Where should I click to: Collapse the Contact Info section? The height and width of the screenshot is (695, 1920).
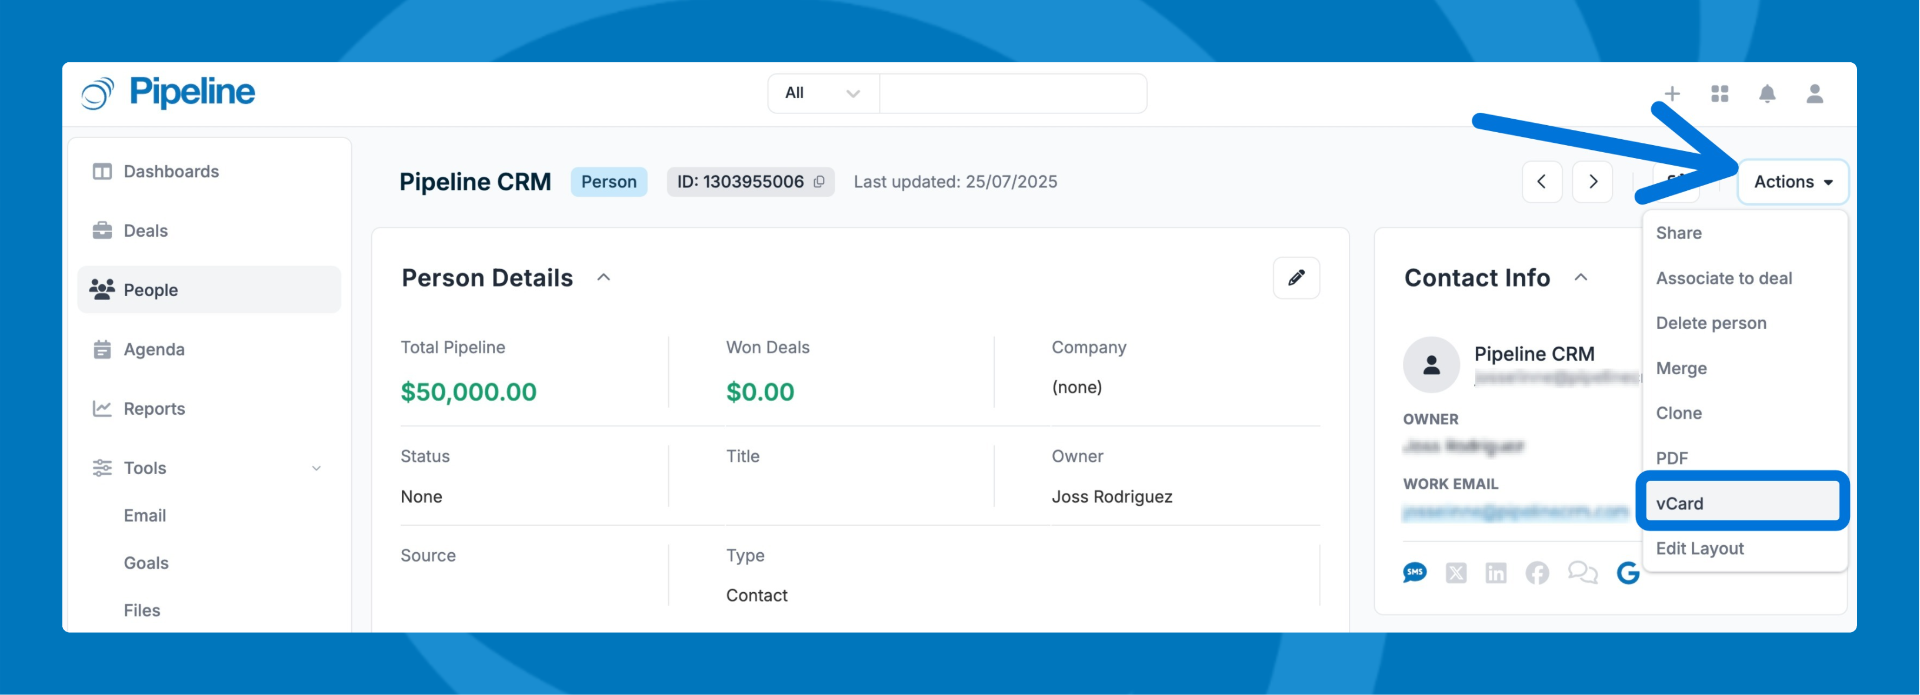point(1581,278)
